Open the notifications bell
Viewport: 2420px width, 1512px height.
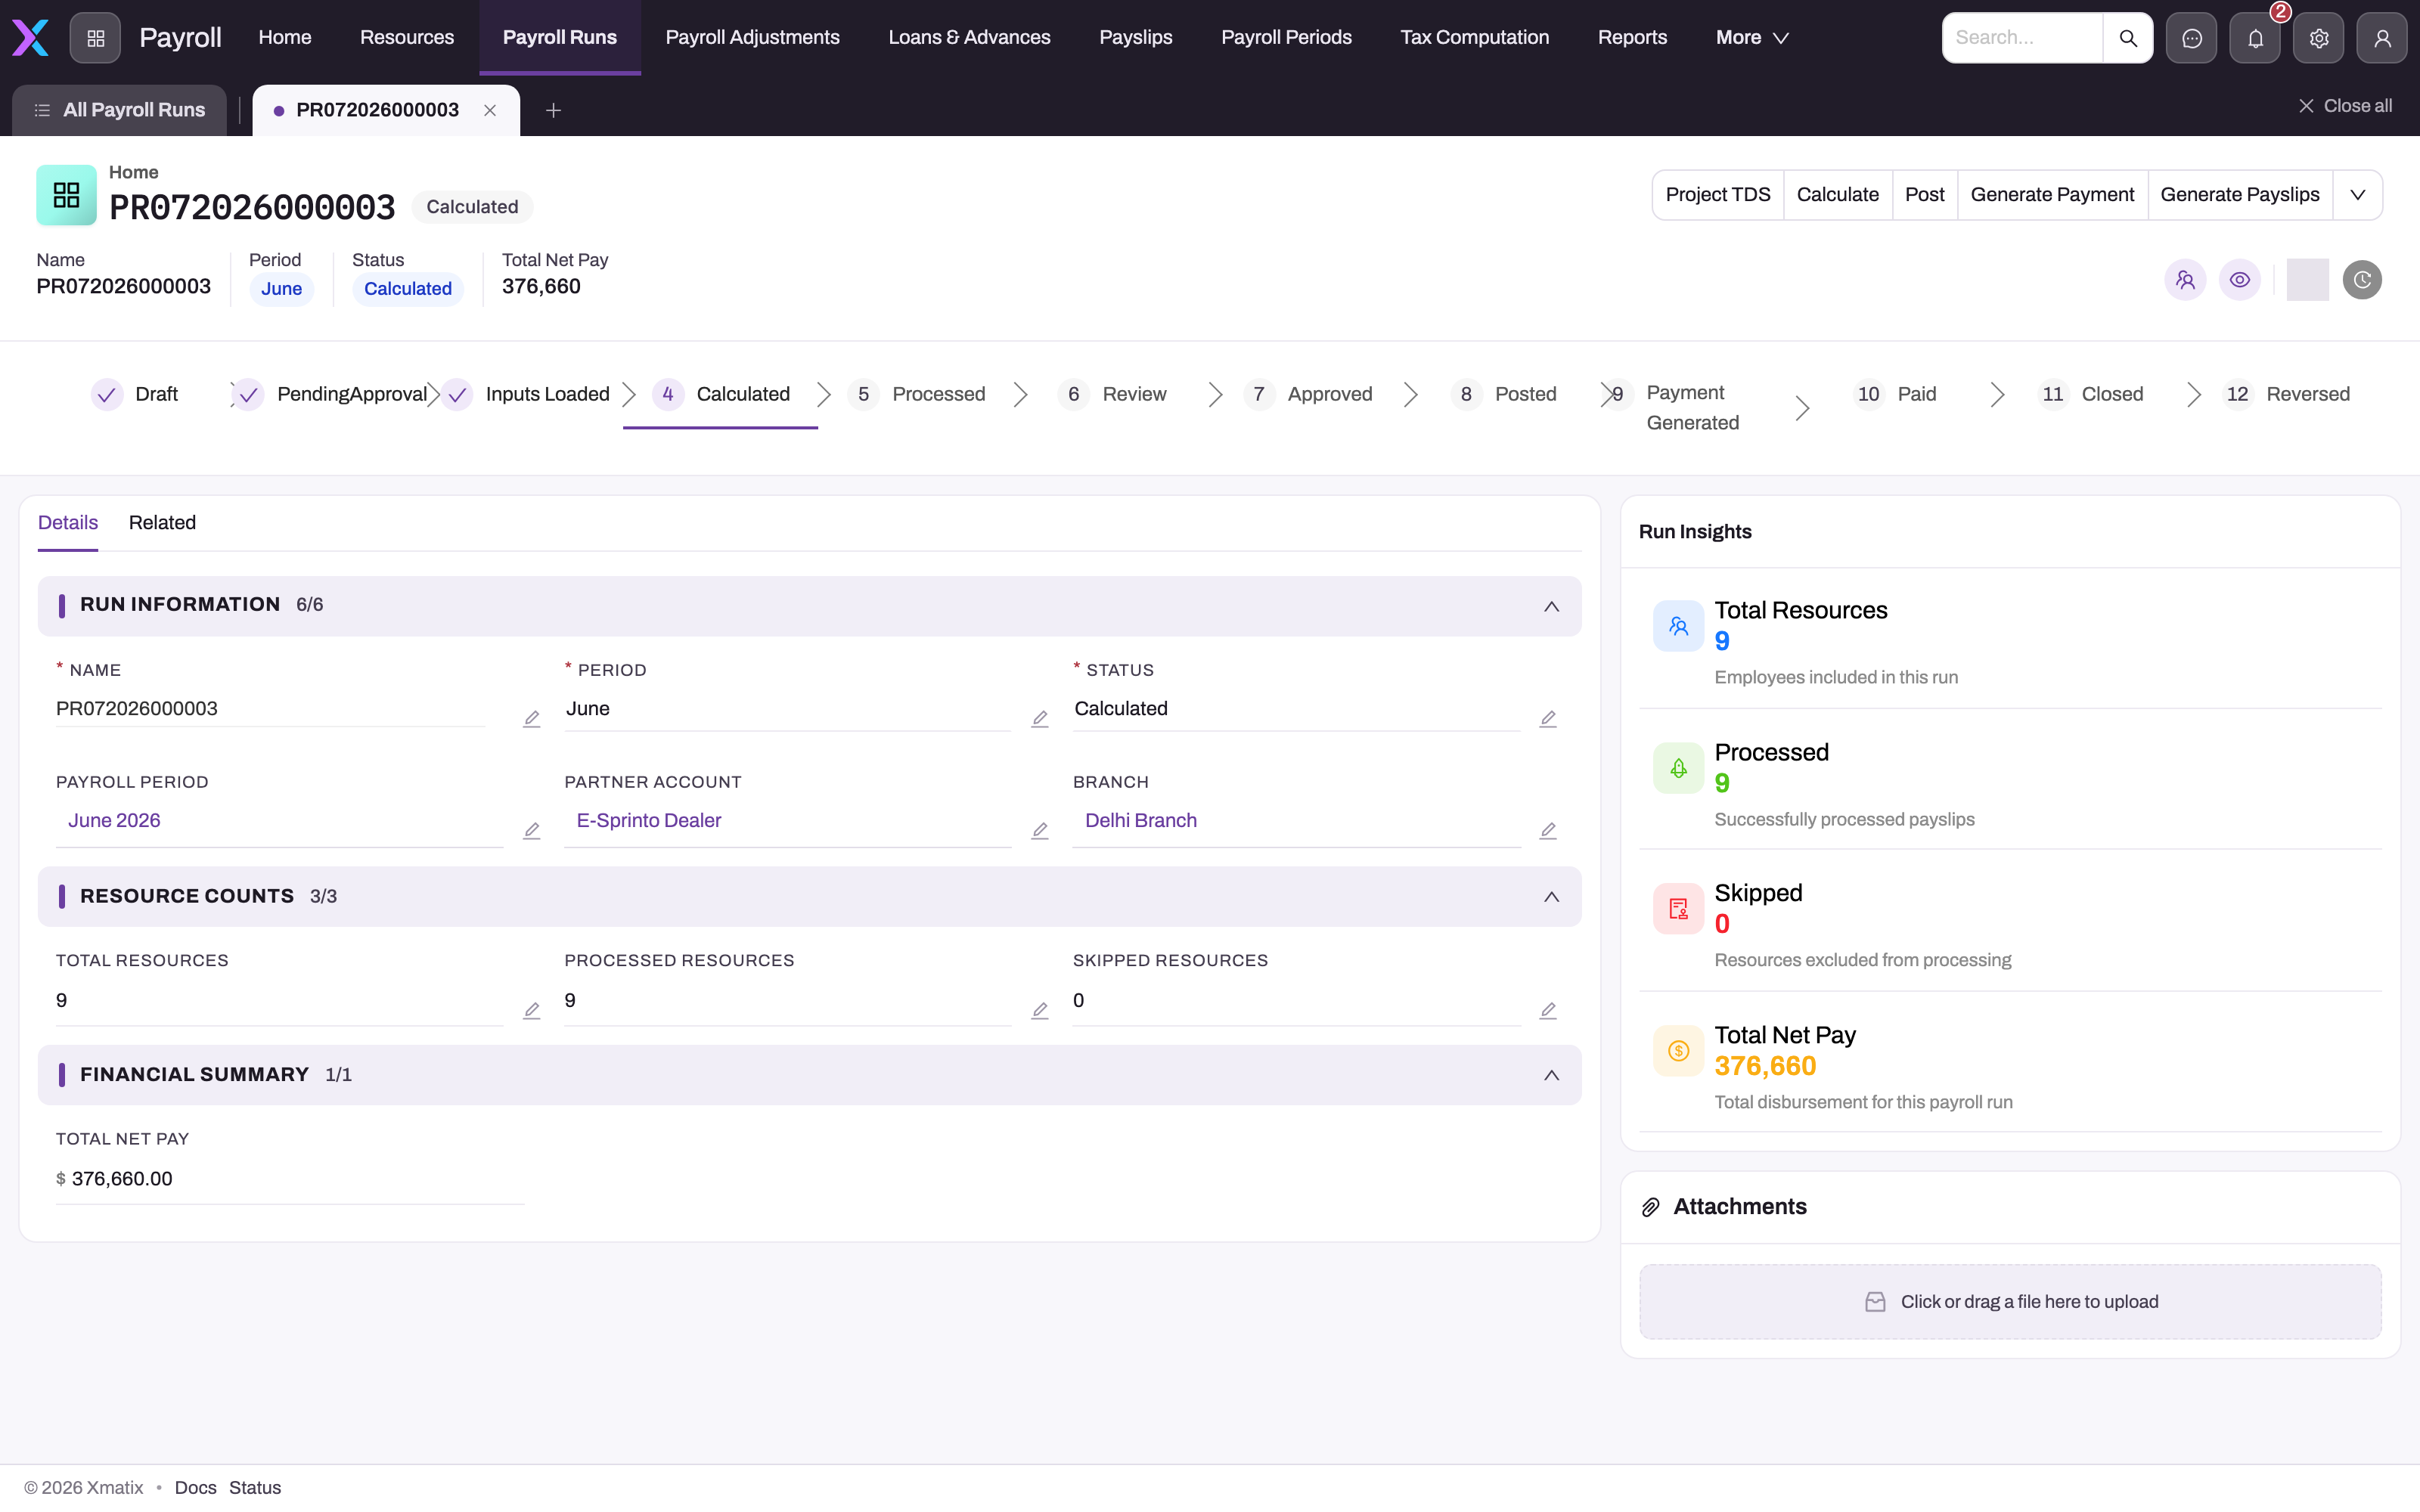pyautogui.click(x=2255, y=38)
